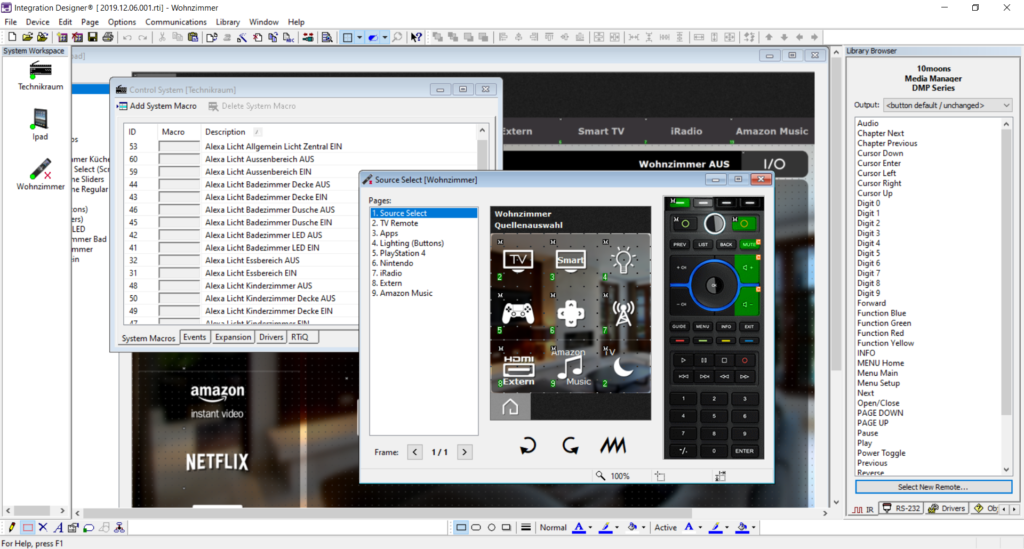Open Active state text color dropdown arrow

tap(700, 527)
